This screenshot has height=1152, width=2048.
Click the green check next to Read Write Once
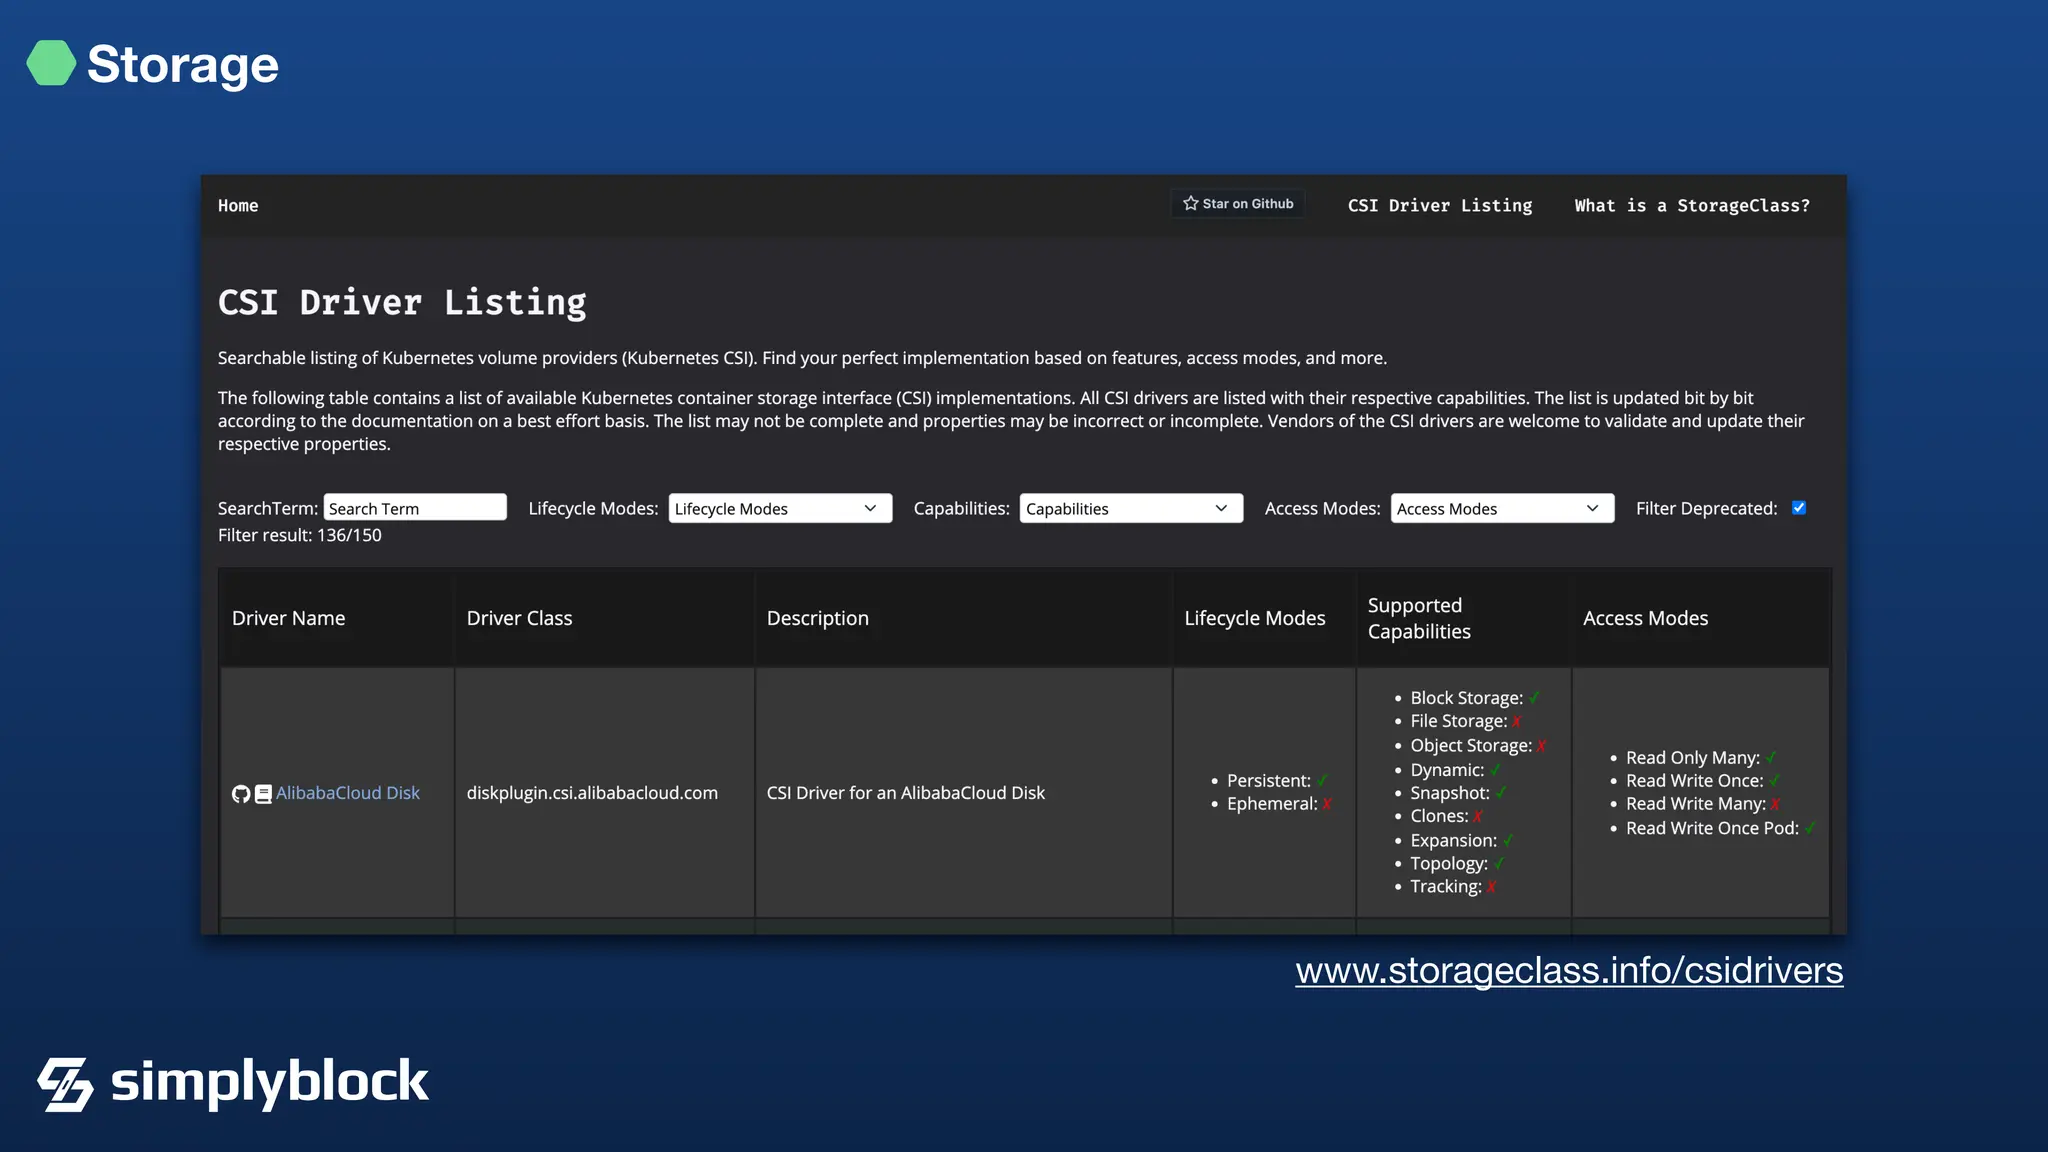[x=1774, y=781]
